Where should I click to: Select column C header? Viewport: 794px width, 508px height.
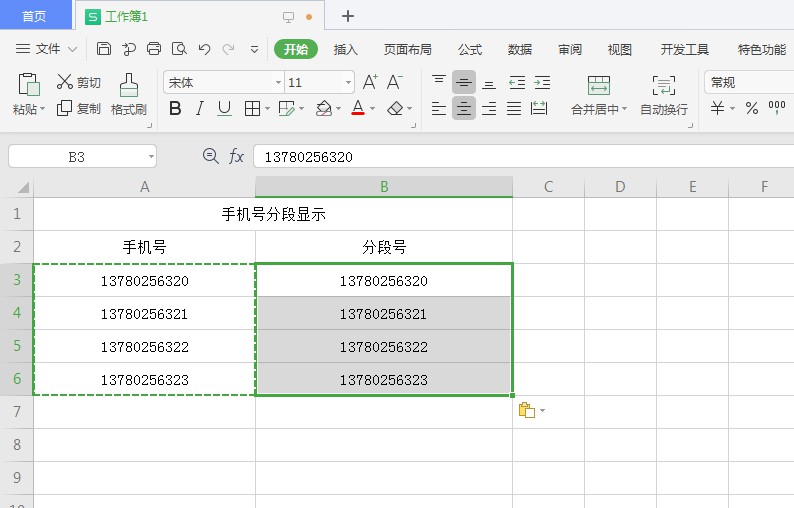[548, 187]
